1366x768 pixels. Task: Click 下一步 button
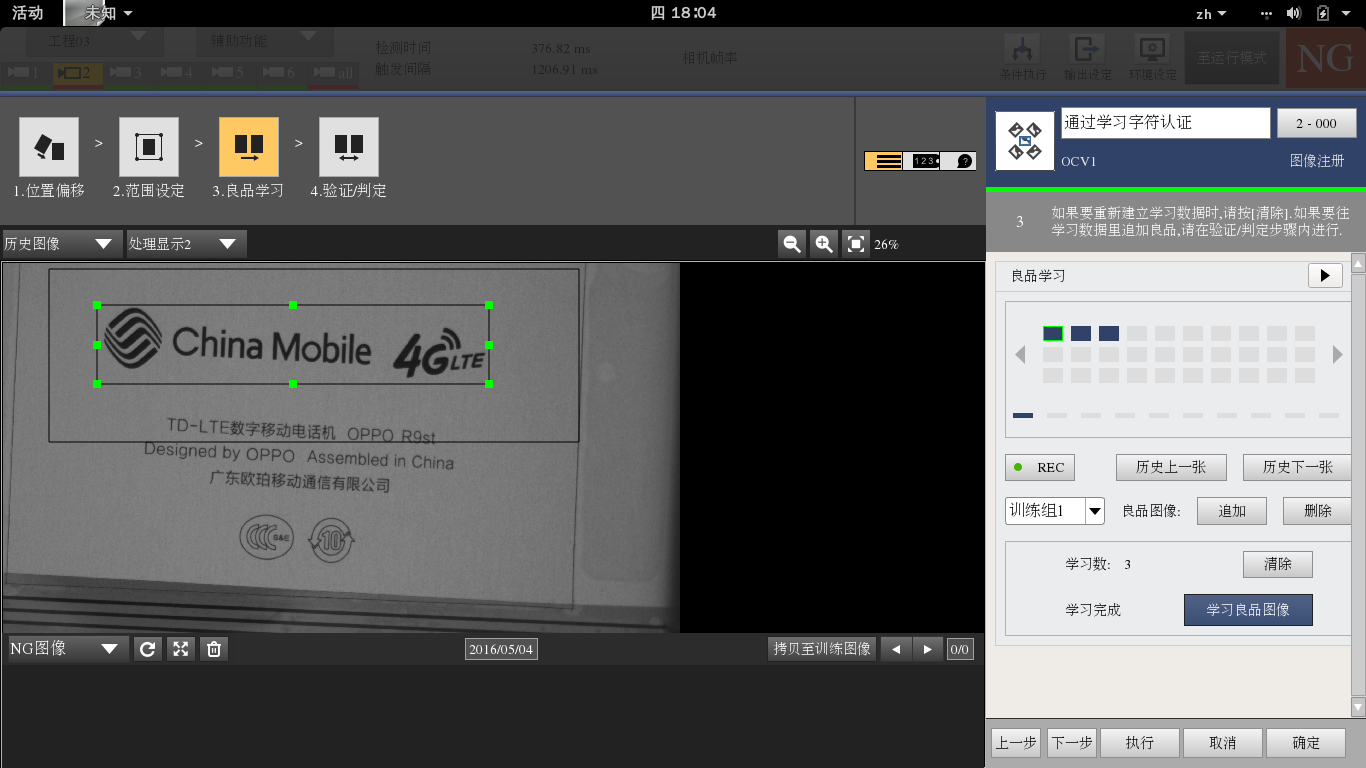1072,743
